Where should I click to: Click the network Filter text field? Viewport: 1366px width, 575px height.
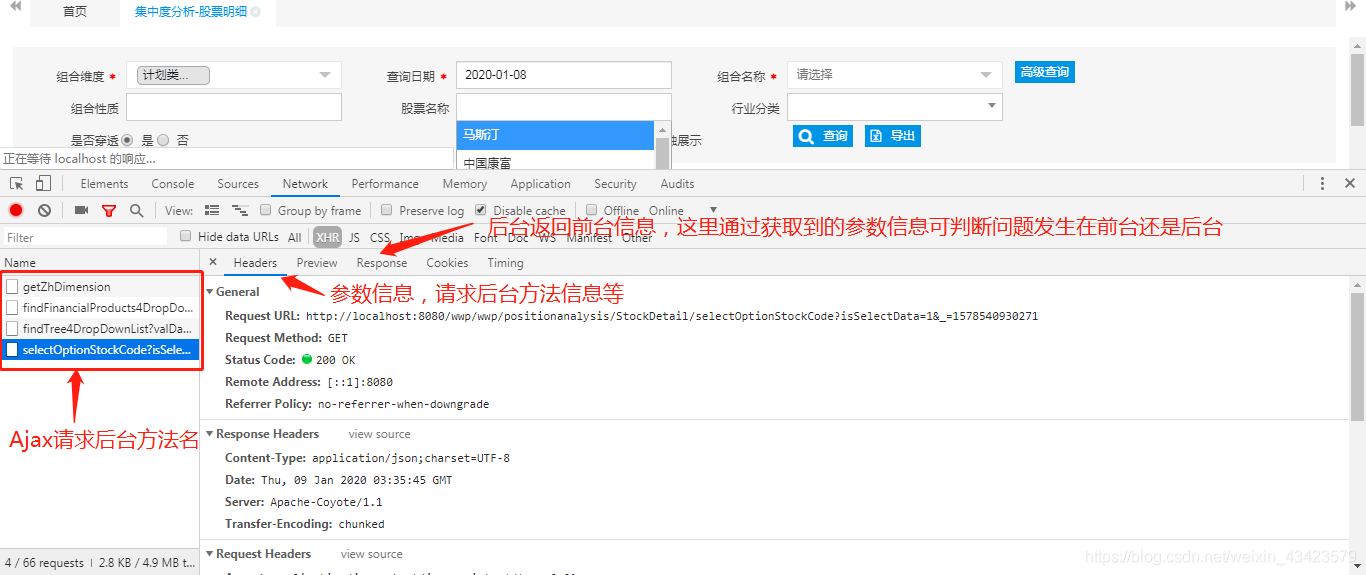coord(85,237)
